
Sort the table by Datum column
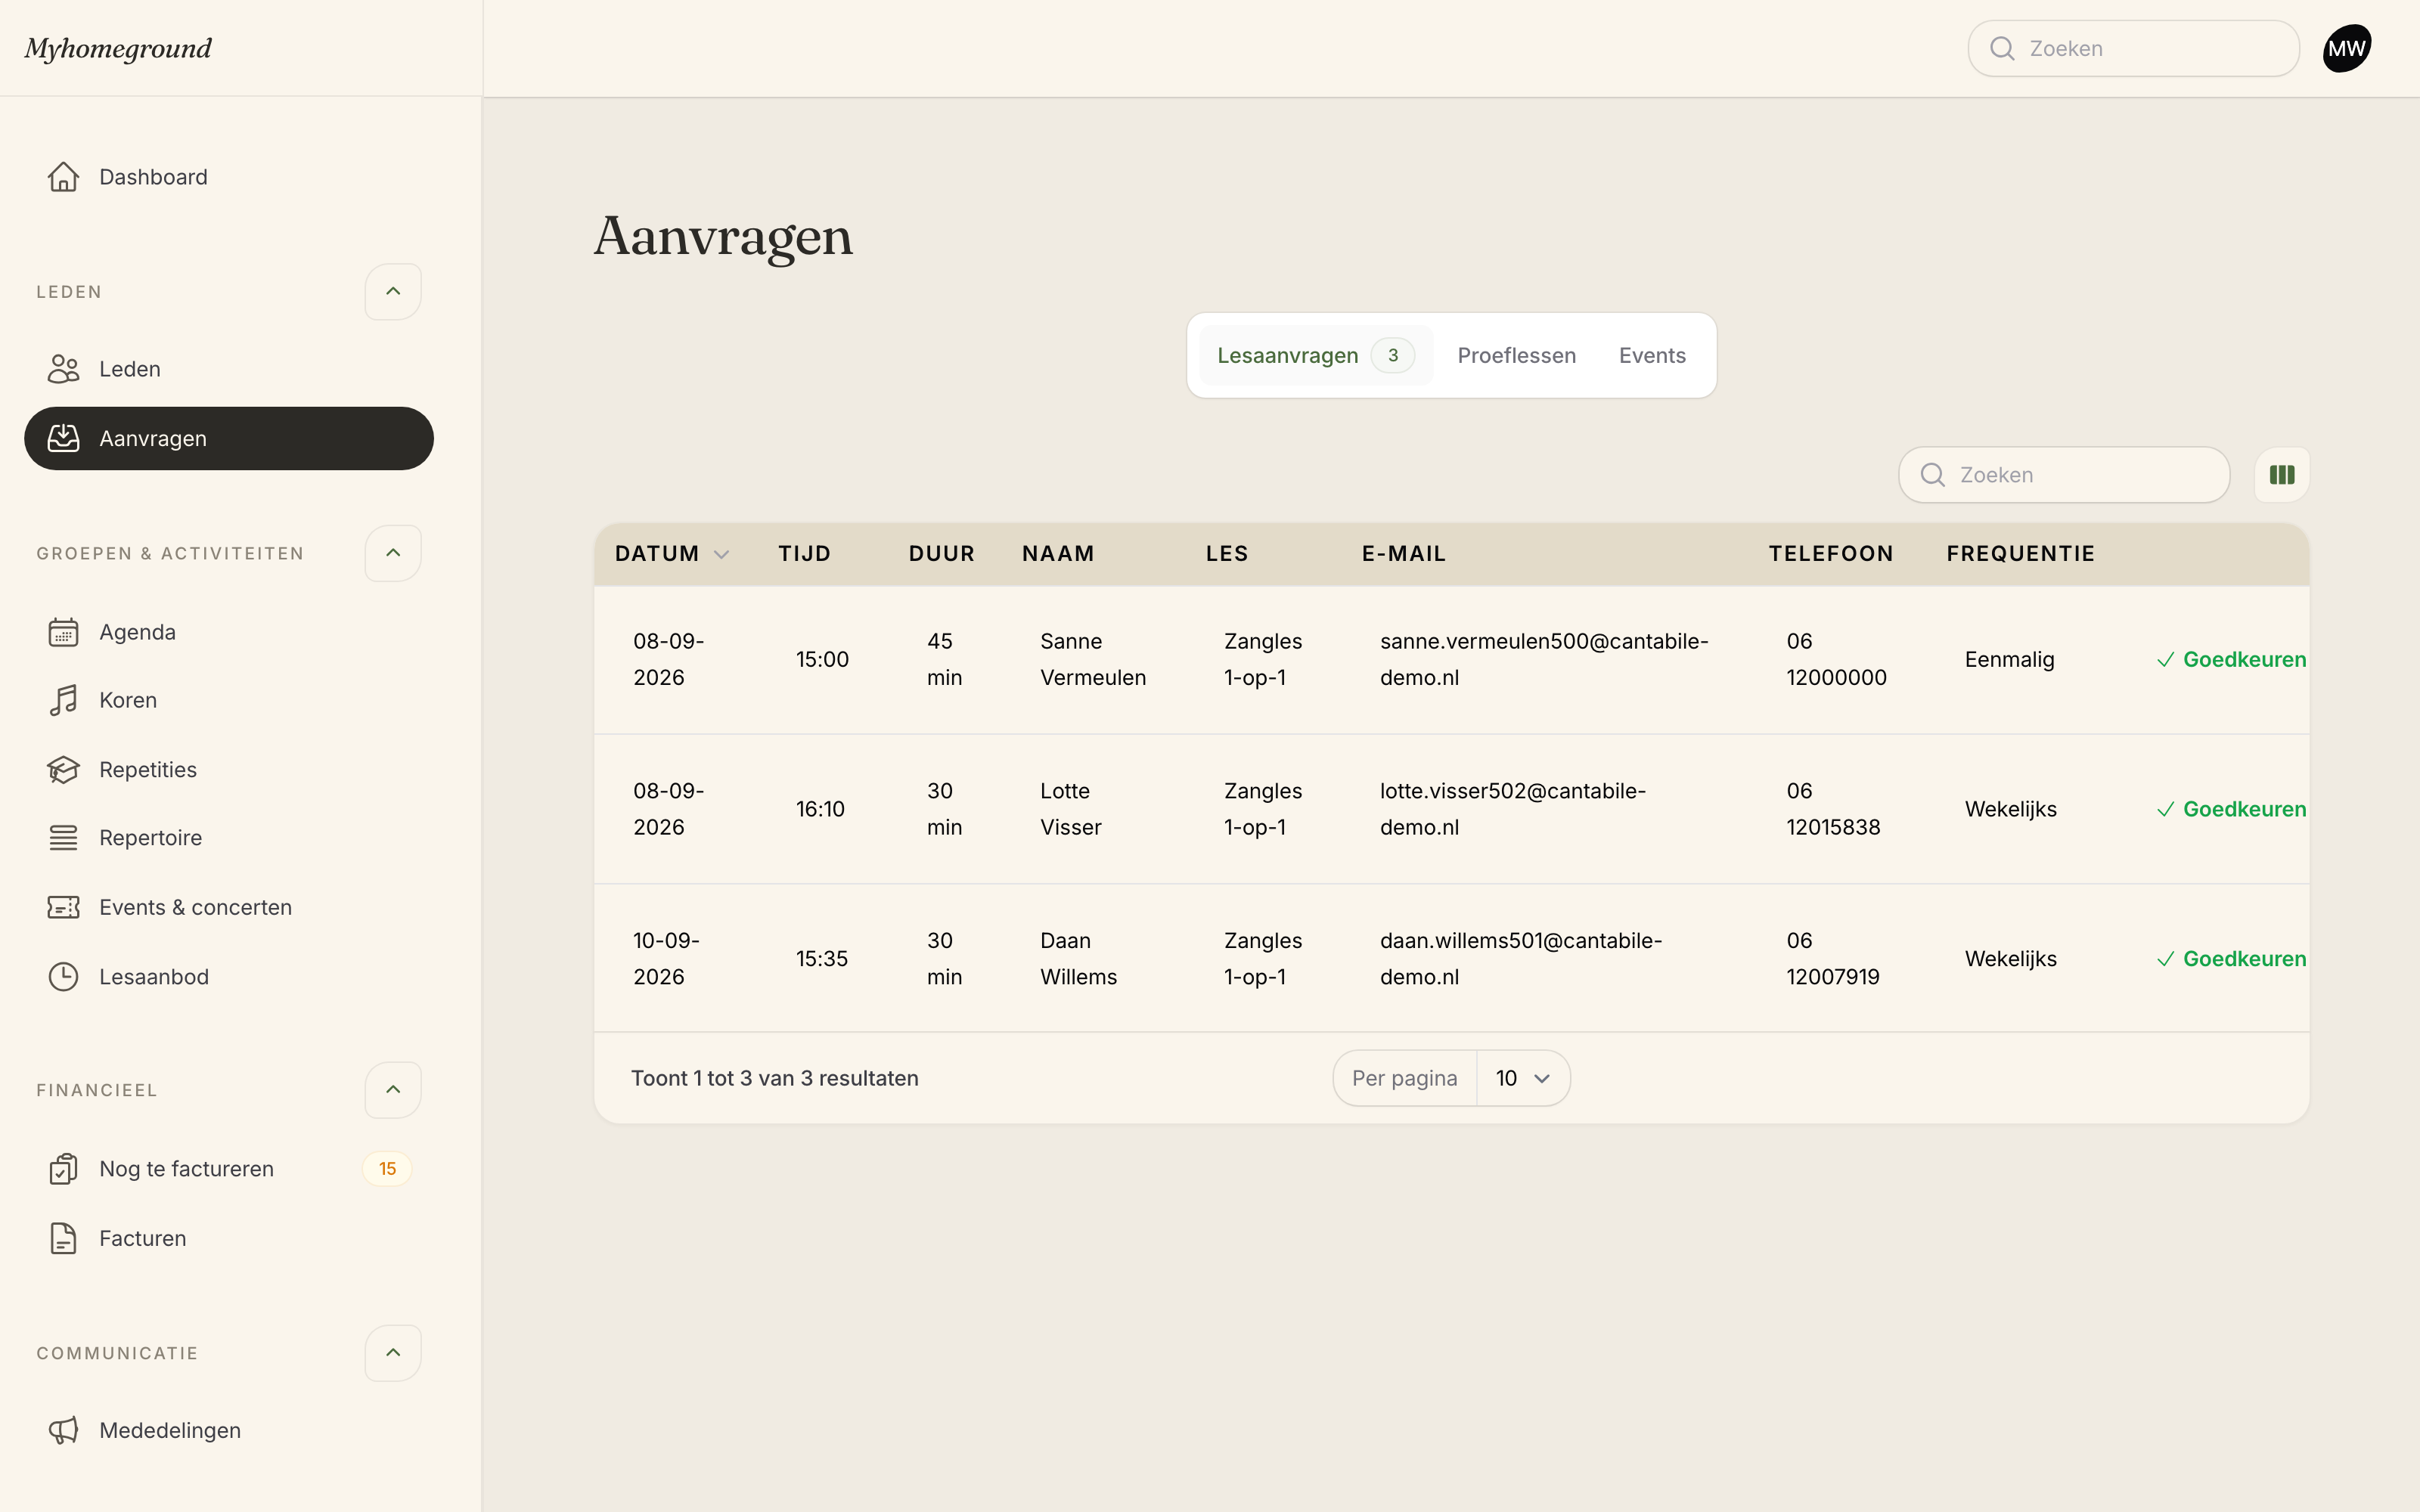[x=672, y=554]
